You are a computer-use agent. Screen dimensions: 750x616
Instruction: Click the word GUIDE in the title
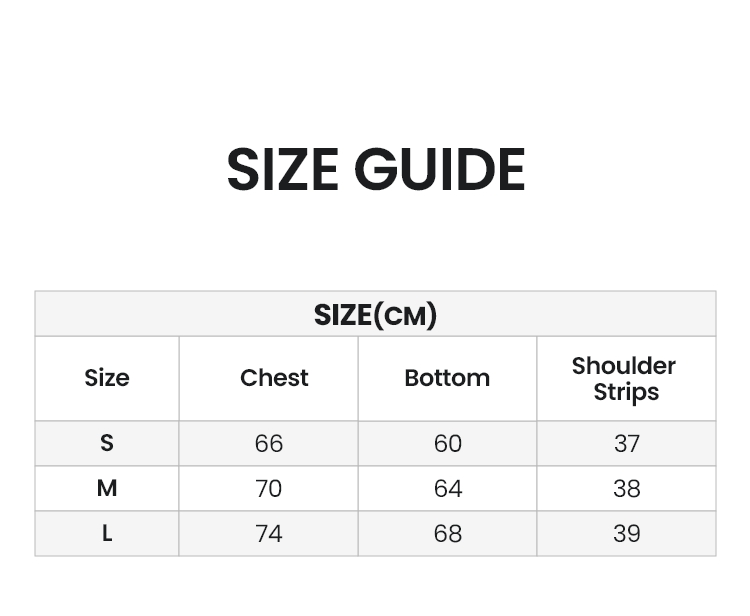pos(440,169)
